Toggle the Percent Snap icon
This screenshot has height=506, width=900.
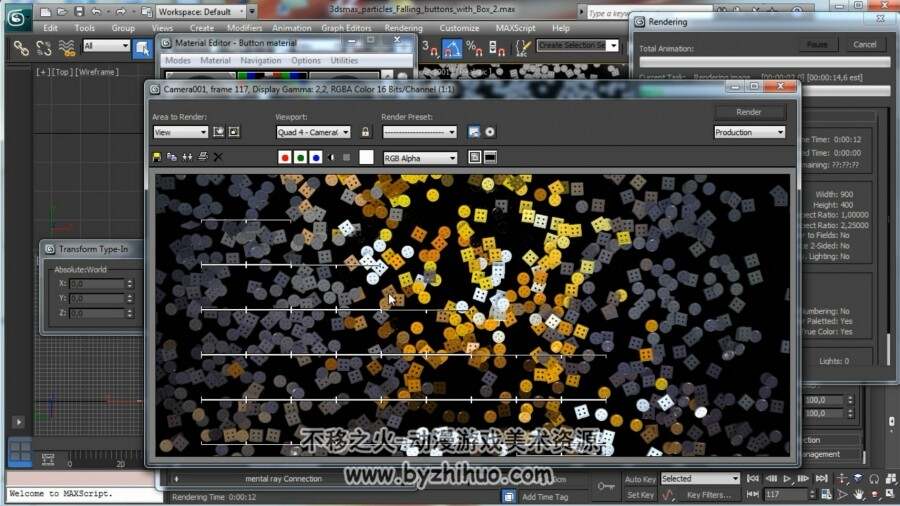(474, 49)
